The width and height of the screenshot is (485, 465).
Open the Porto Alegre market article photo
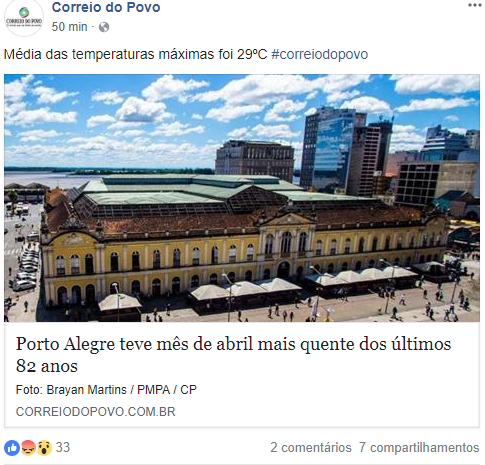(242, 198)
